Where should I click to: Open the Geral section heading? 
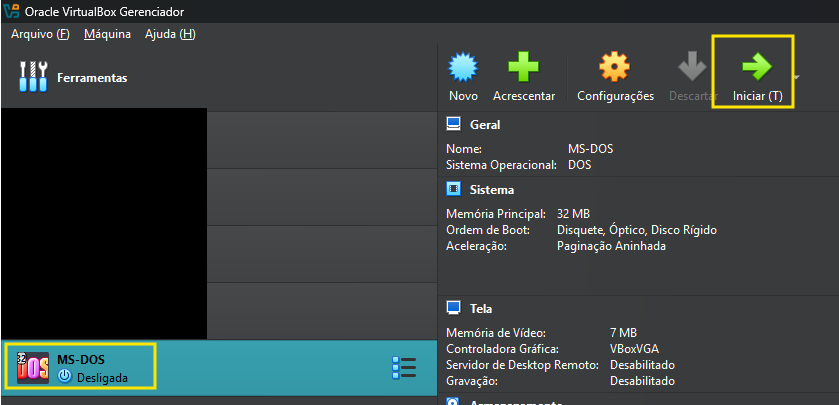(485, 125)
